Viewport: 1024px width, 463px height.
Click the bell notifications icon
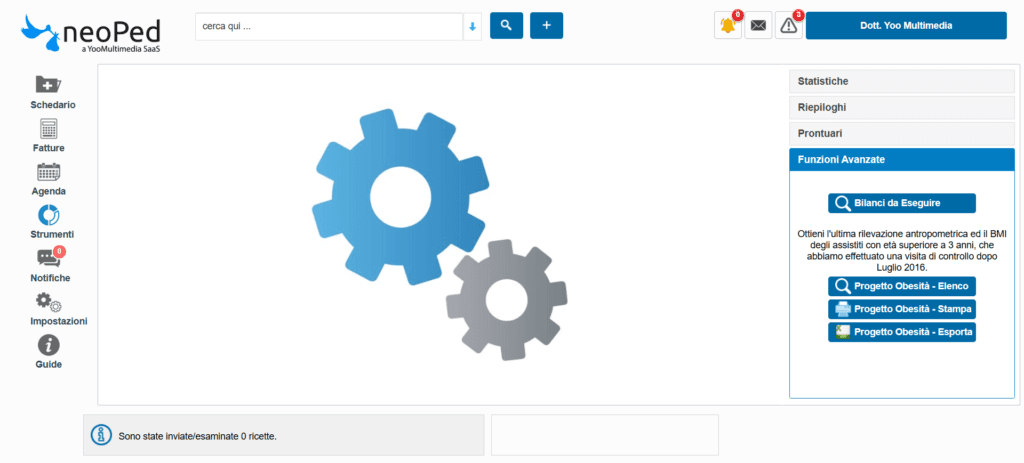727,26
